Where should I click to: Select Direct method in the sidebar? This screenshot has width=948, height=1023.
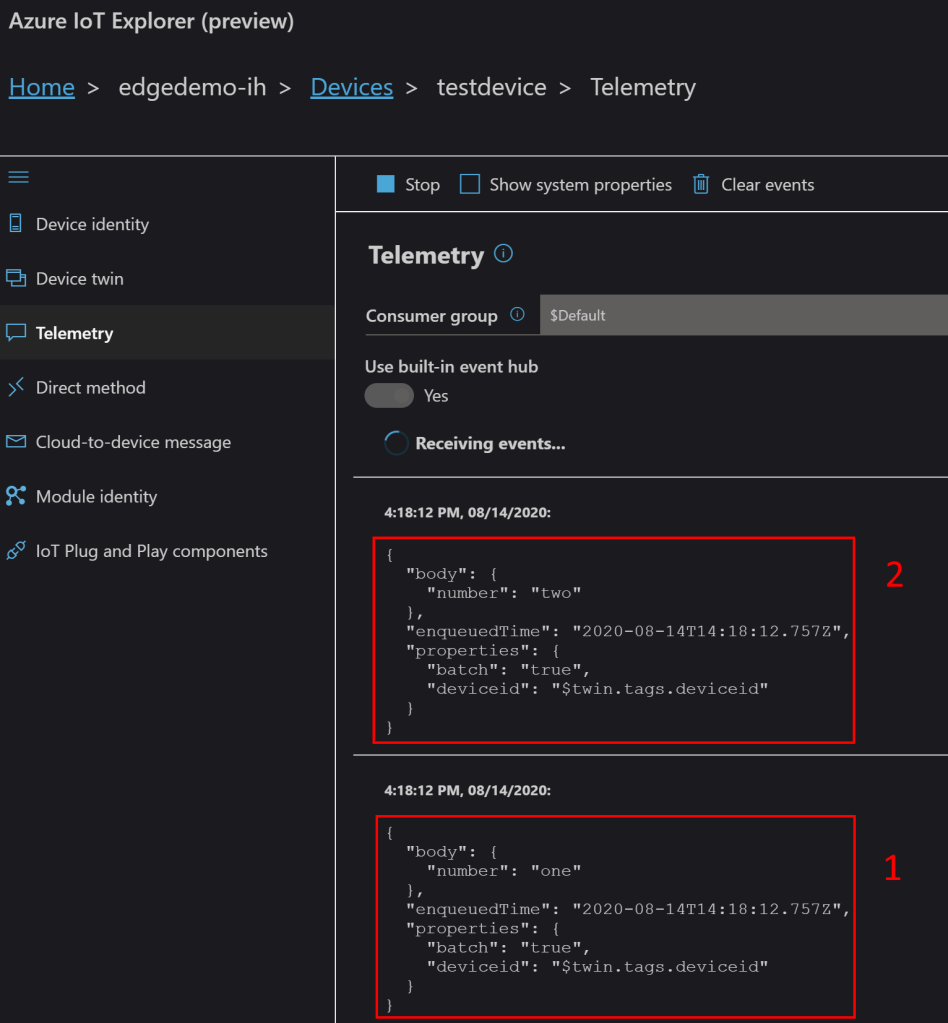(91, 387)
